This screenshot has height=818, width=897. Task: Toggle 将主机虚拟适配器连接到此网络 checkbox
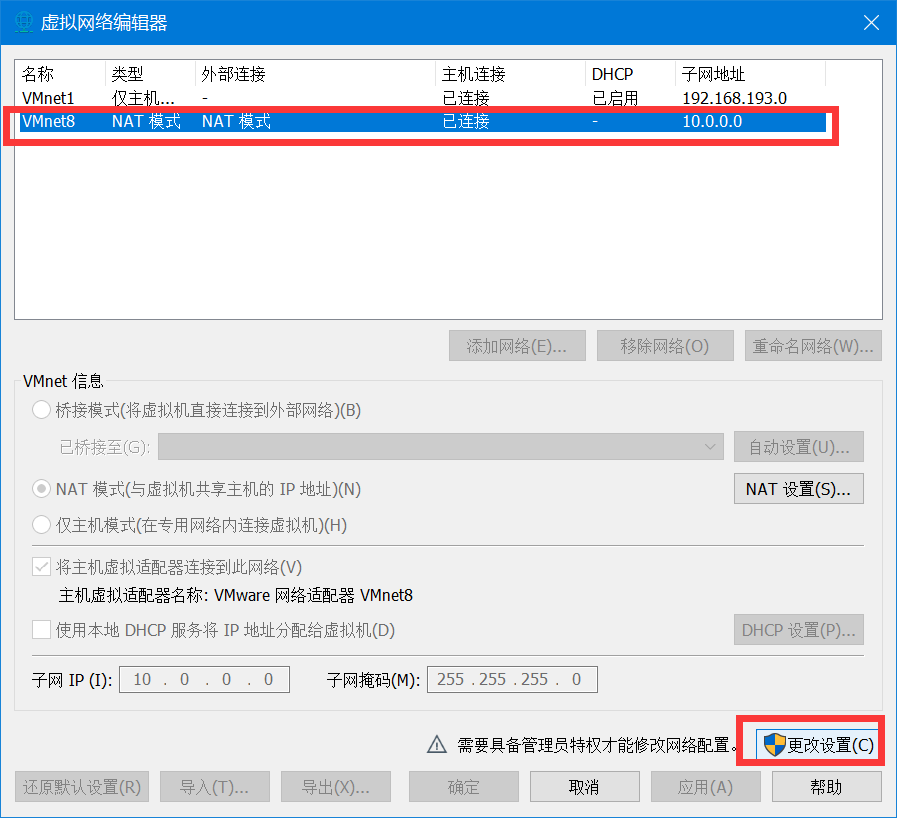tap(41, 567)
